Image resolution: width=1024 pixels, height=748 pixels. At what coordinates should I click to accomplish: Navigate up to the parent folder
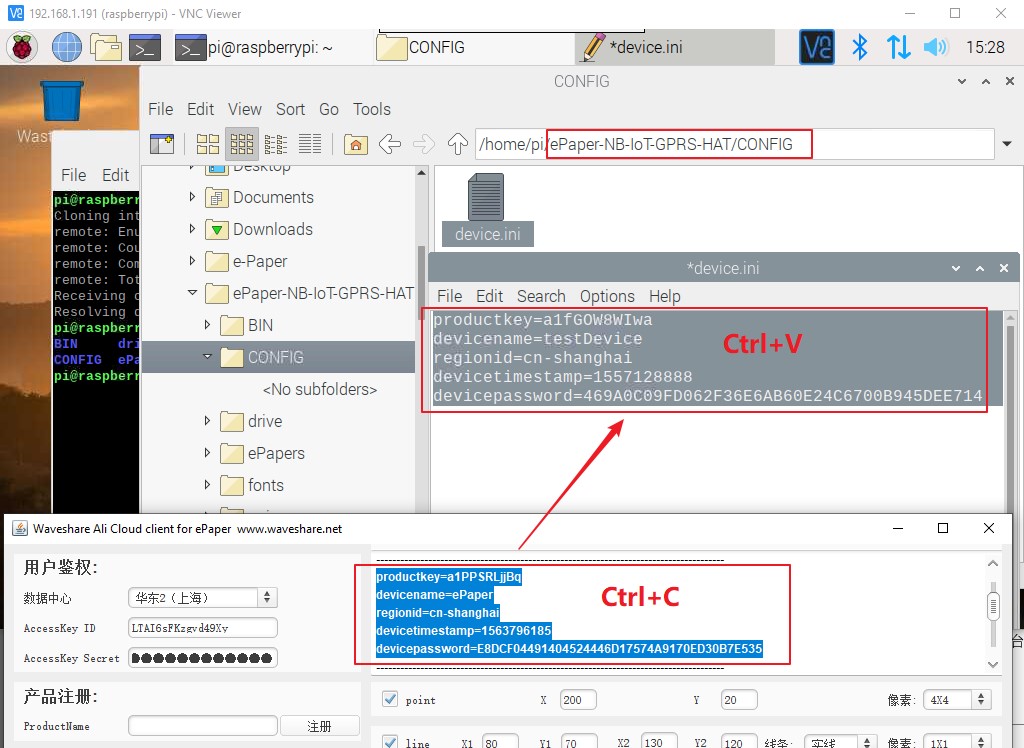(x=457, y=144)
